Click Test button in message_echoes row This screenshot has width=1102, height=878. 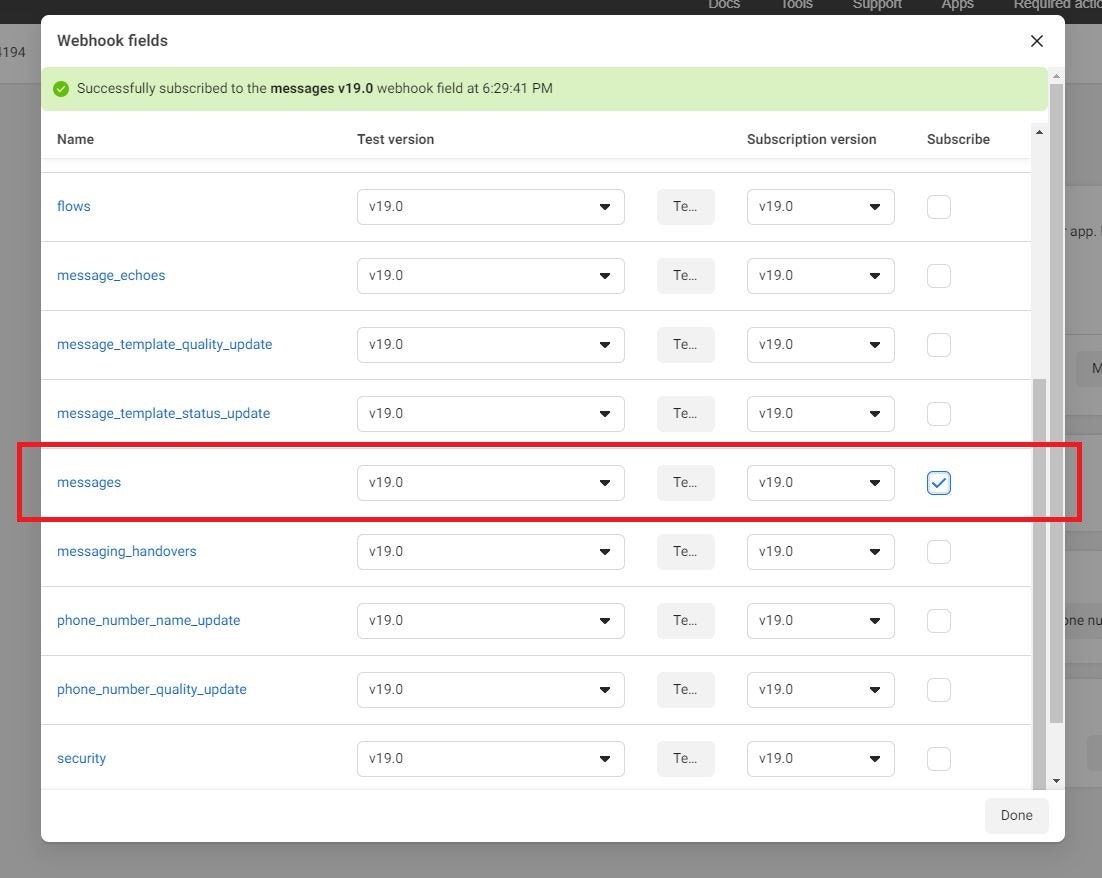click(x=685, y=276)
